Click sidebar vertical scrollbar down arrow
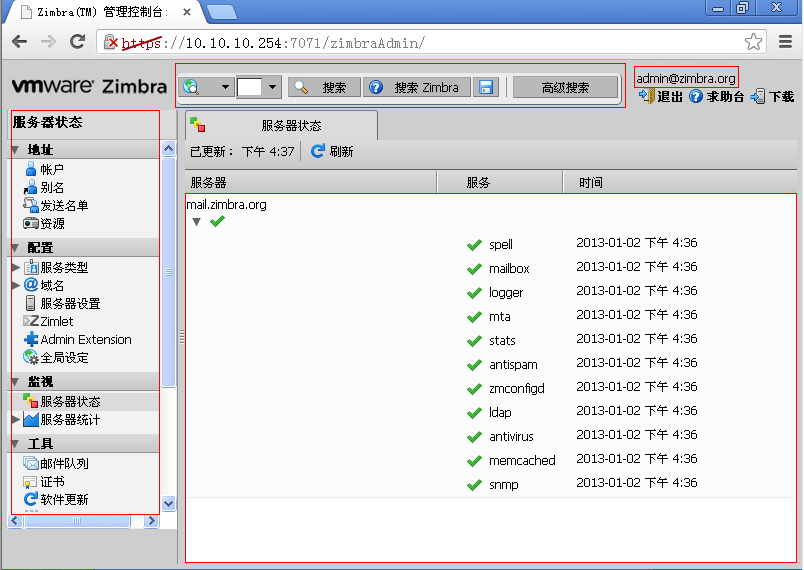 point(168,503)
